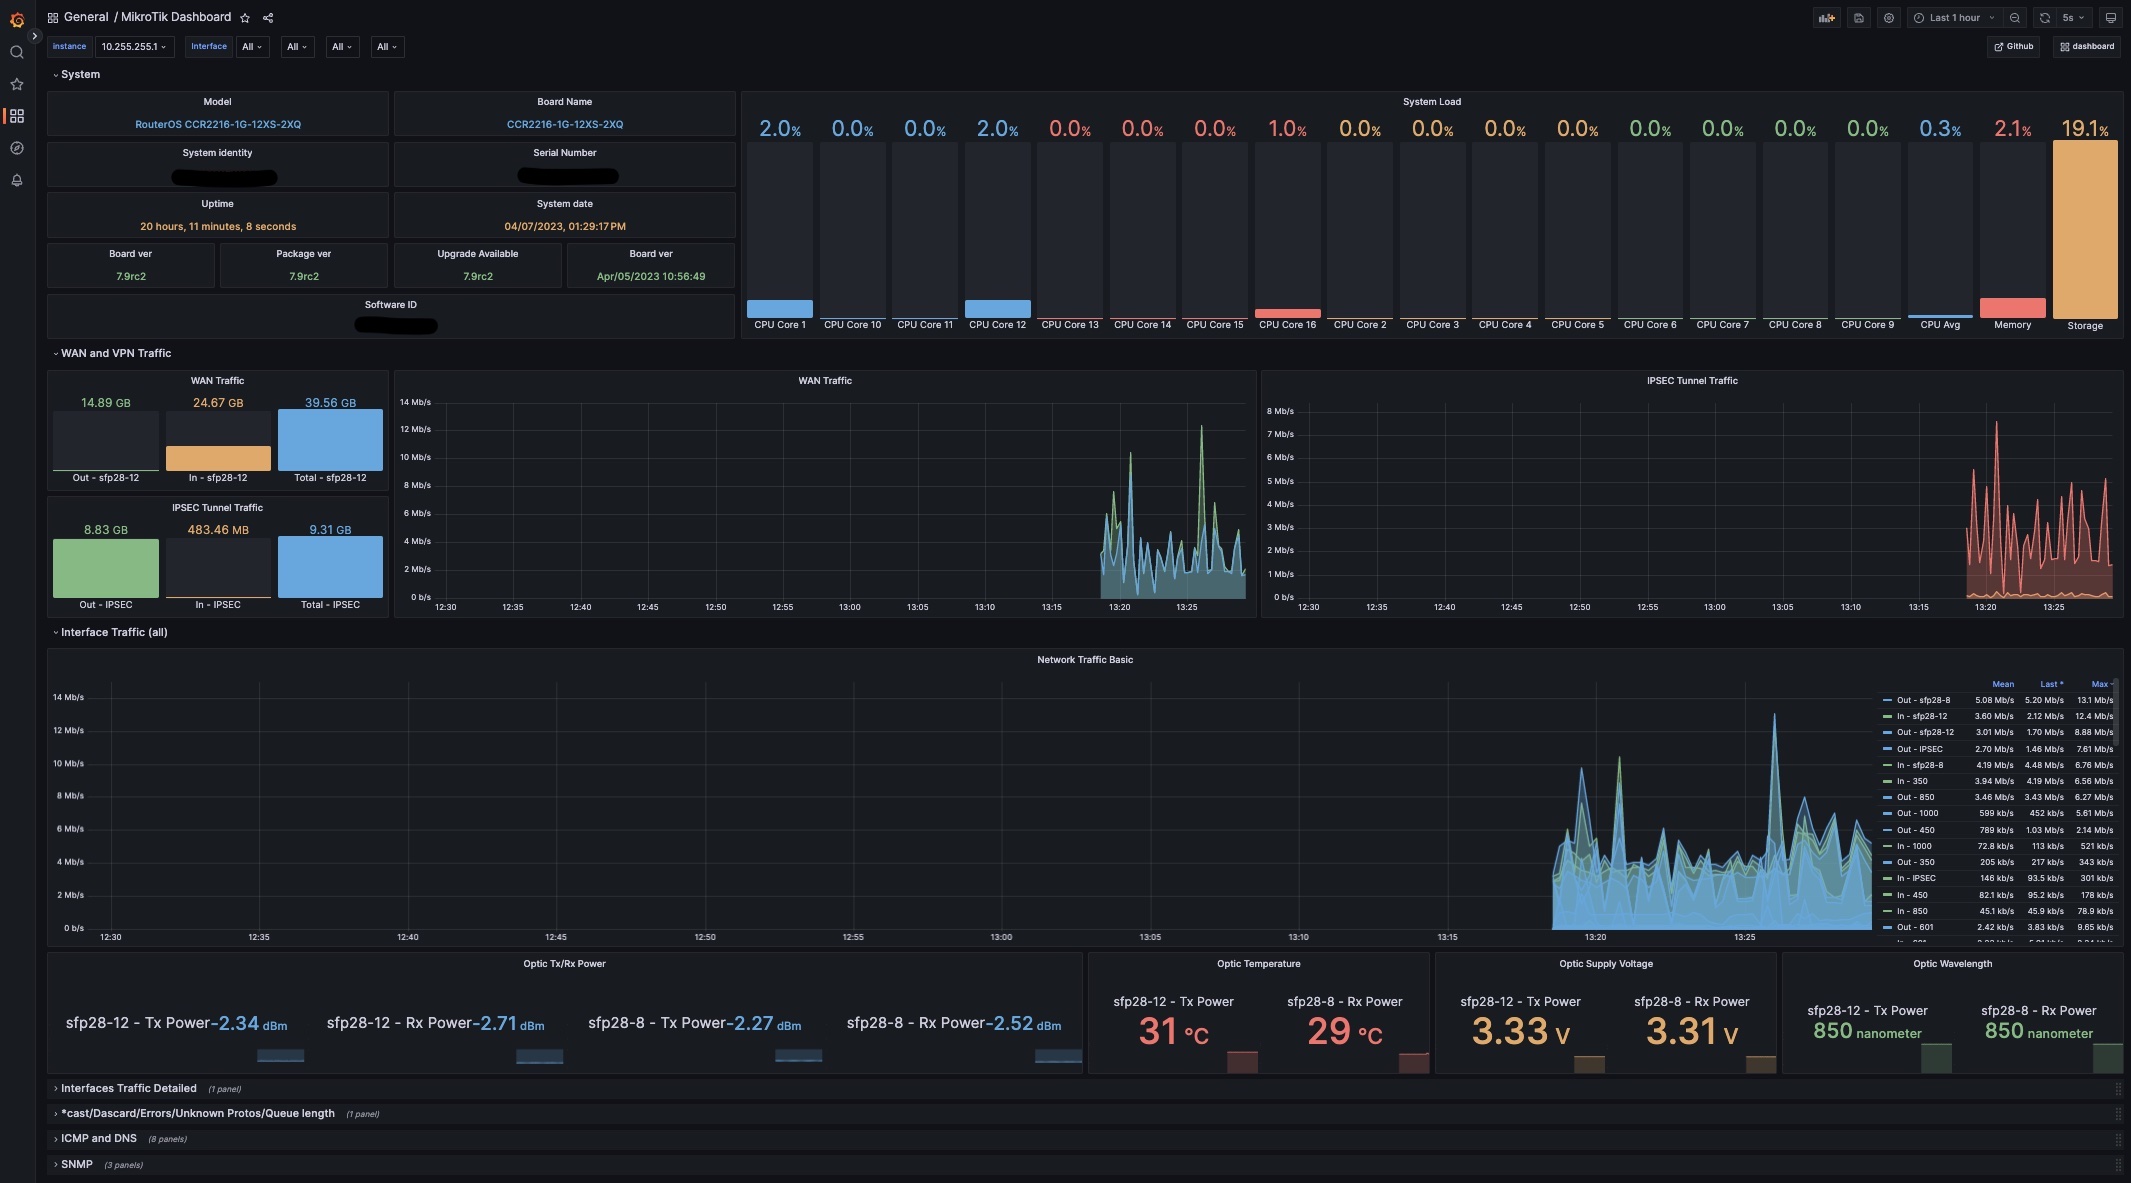Open the Alerting bell in the sidebar

16,181
